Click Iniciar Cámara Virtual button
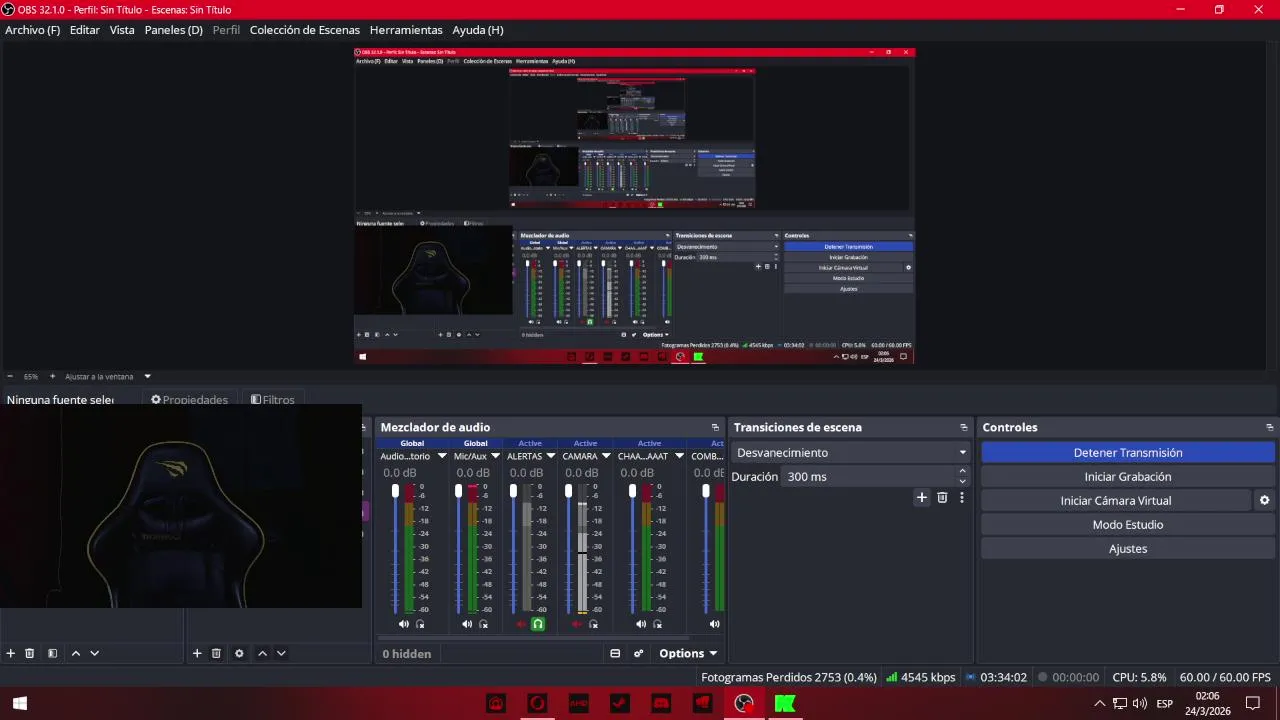The height and width of the screenshot is (720, 1280). coord(1116,501)
